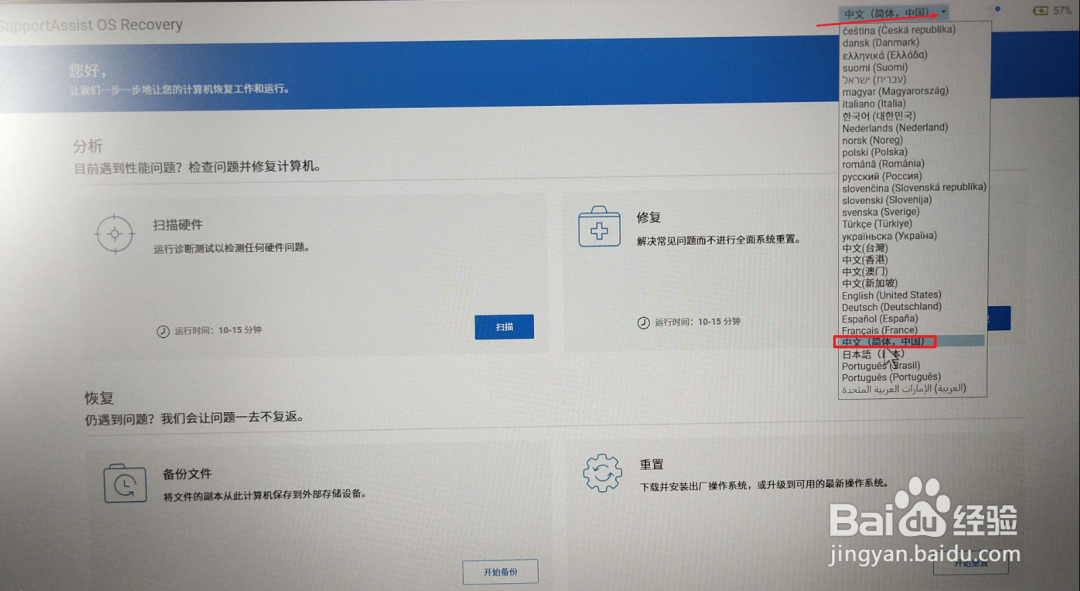Click the 恢复 section title
Screen dimensions: 1080x591
coord(99,398)
